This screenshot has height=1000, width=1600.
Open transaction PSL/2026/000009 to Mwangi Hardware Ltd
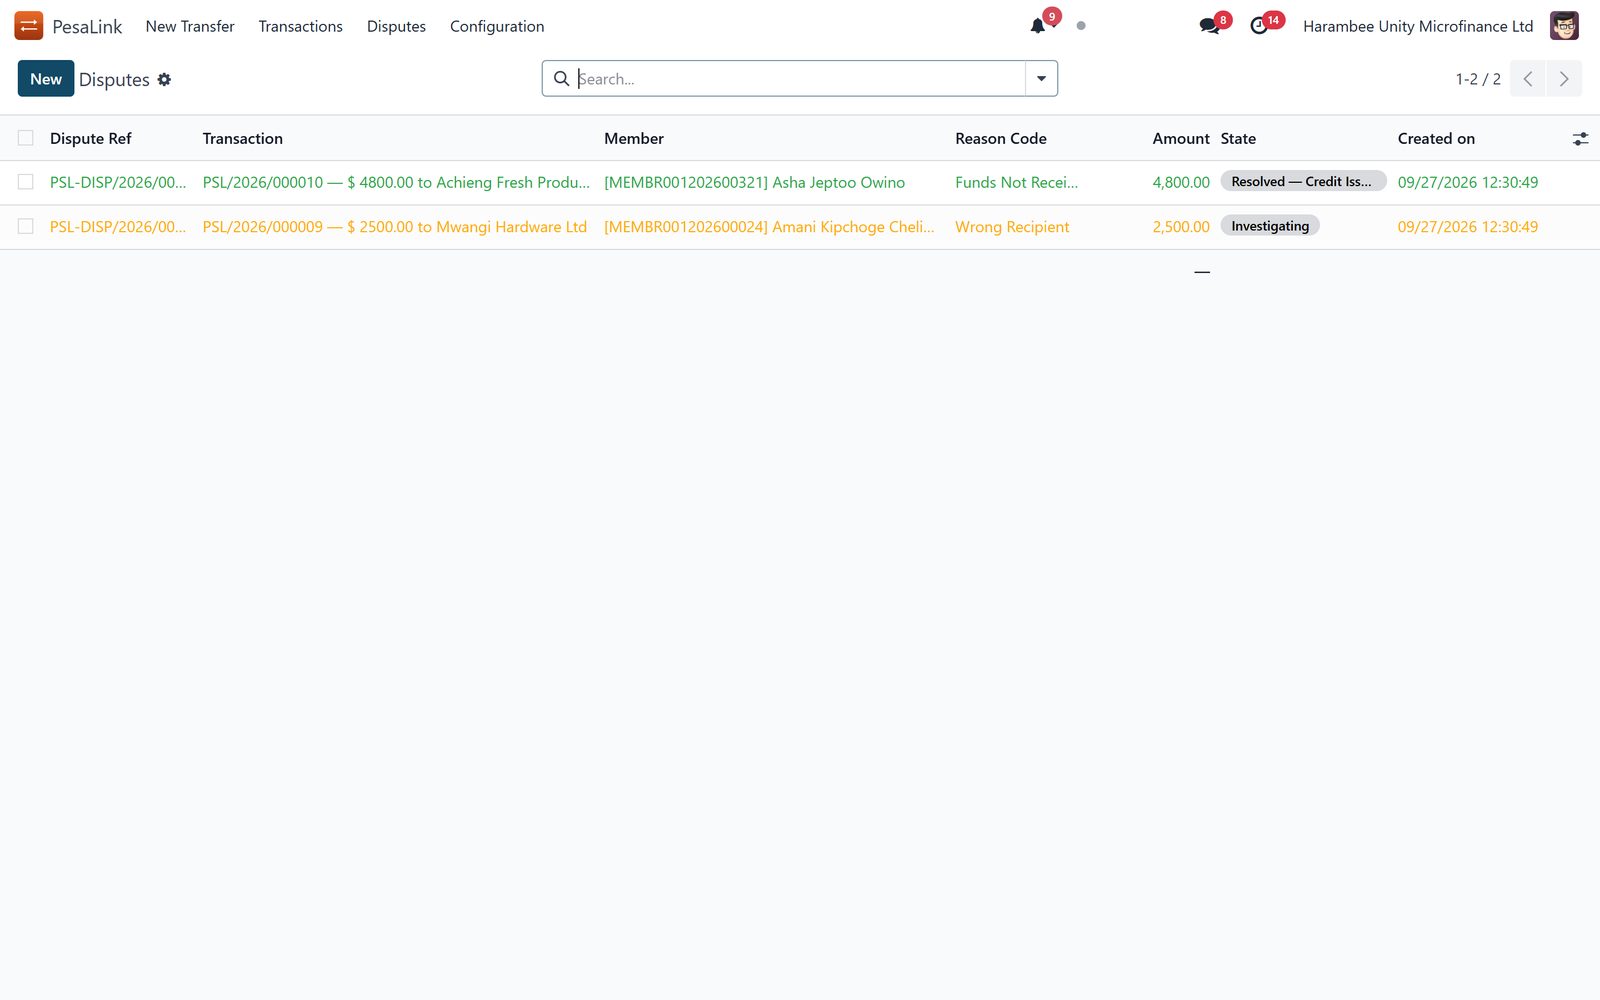tap(395, 226)
